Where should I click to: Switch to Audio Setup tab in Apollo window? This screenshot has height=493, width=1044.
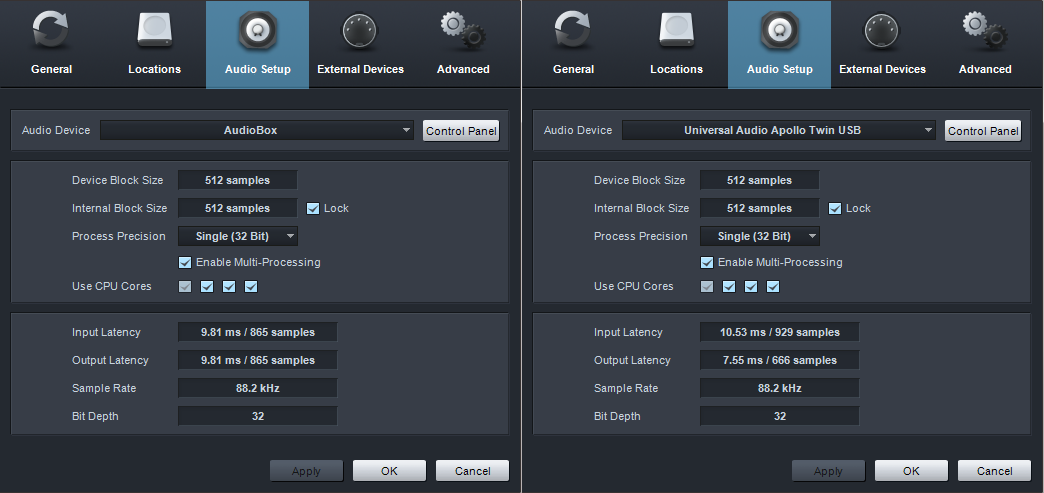[x=779, y=44]
